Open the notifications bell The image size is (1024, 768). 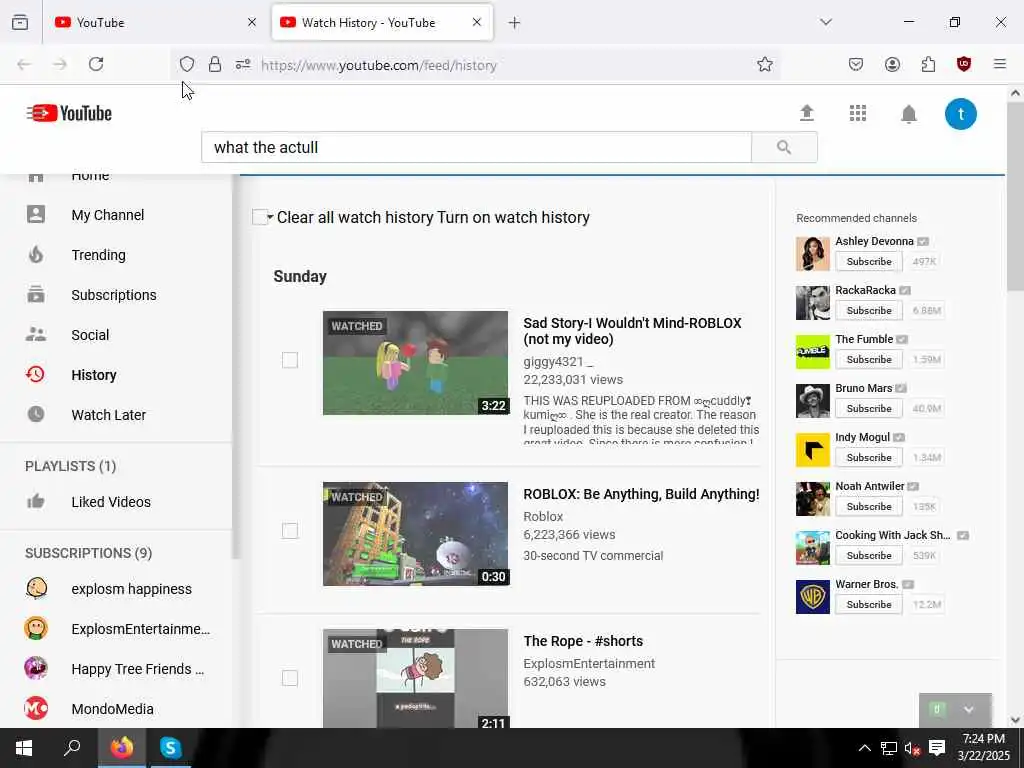(908, 114)
